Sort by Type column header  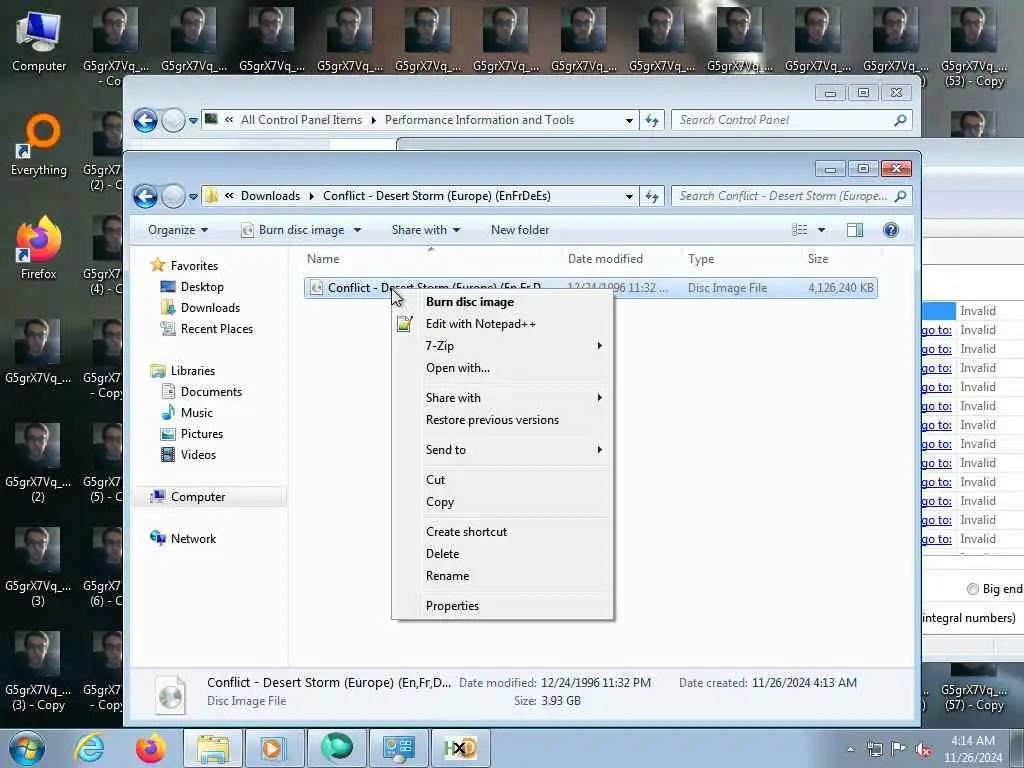point(741,259)
